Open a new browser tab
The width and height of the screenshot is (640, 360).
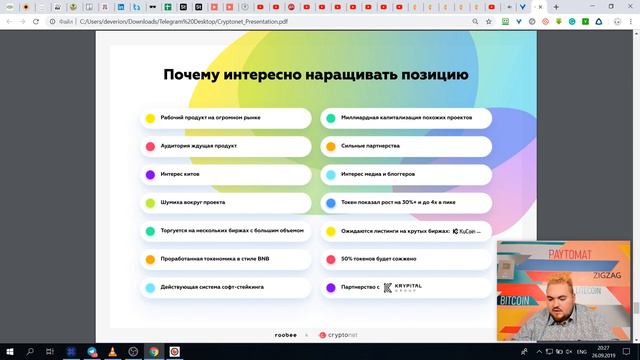556,7
